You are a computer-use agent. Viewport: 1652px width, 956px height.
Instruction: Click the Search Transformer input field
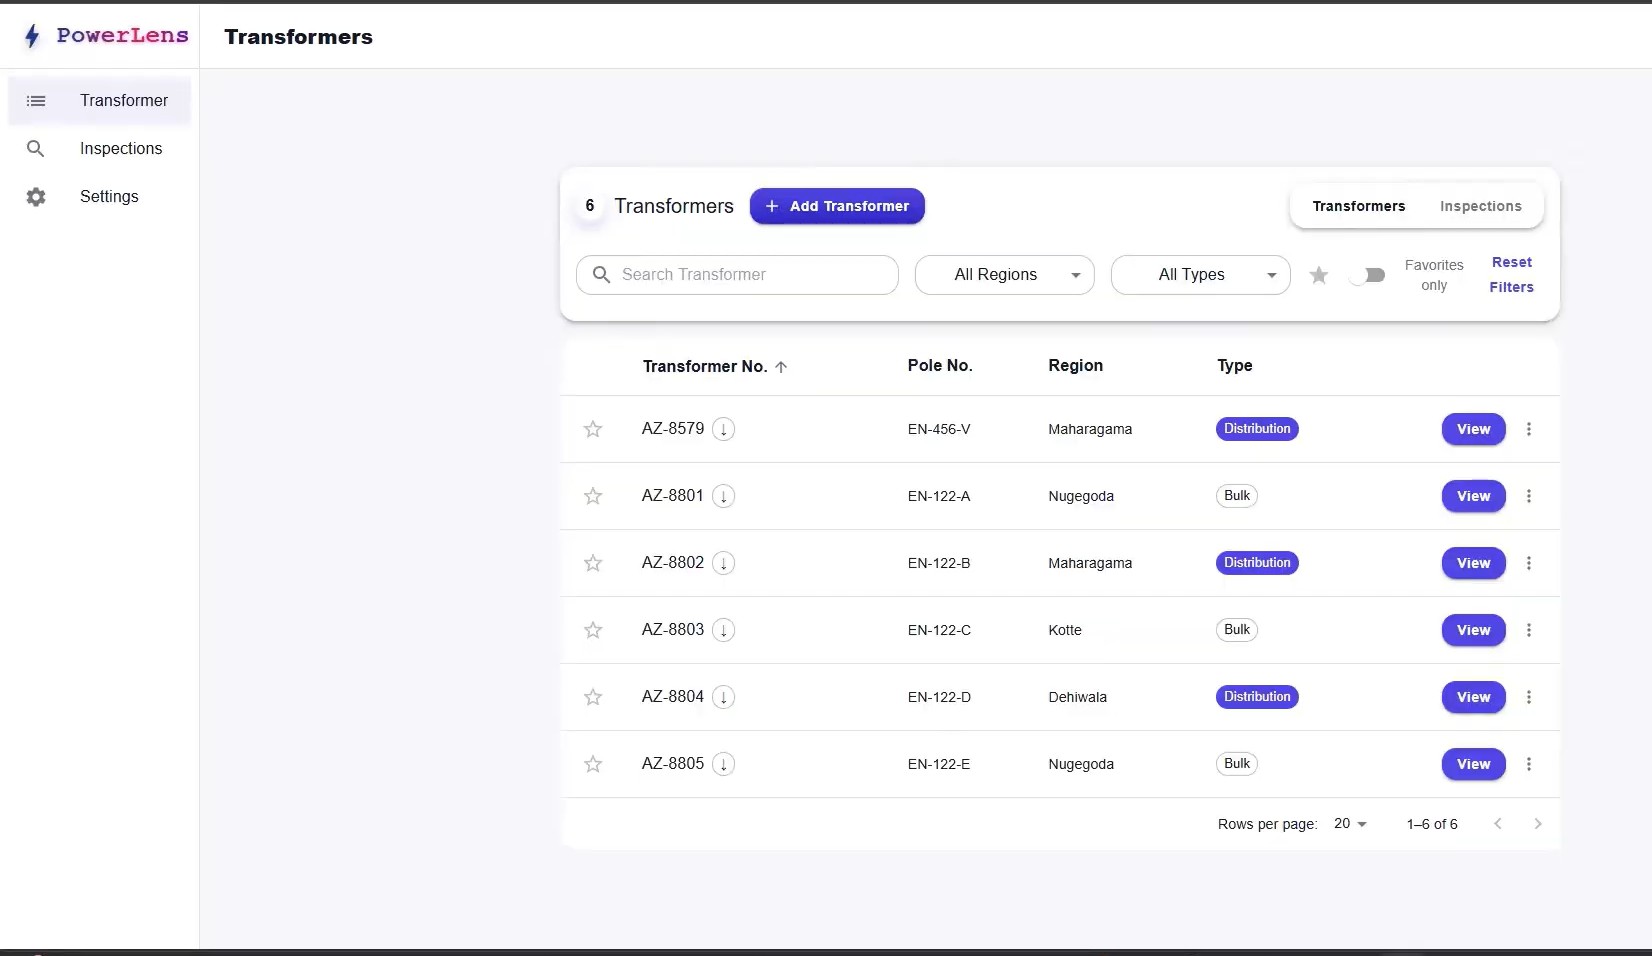point(737,275)
